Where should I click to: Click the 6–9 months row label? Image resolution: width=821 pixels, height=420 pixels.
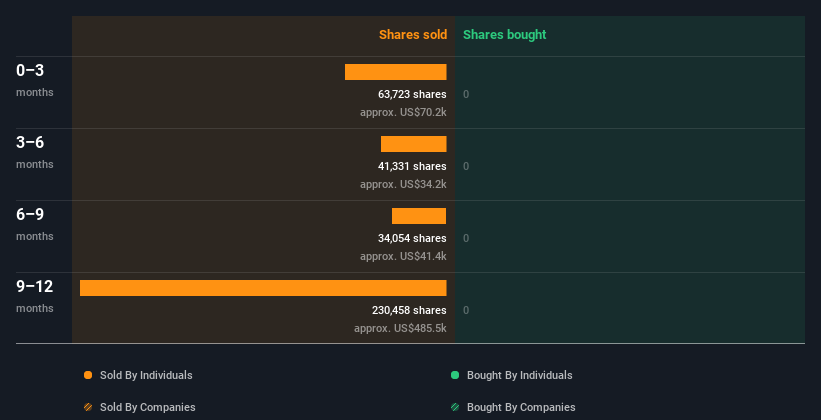(35, 224)
